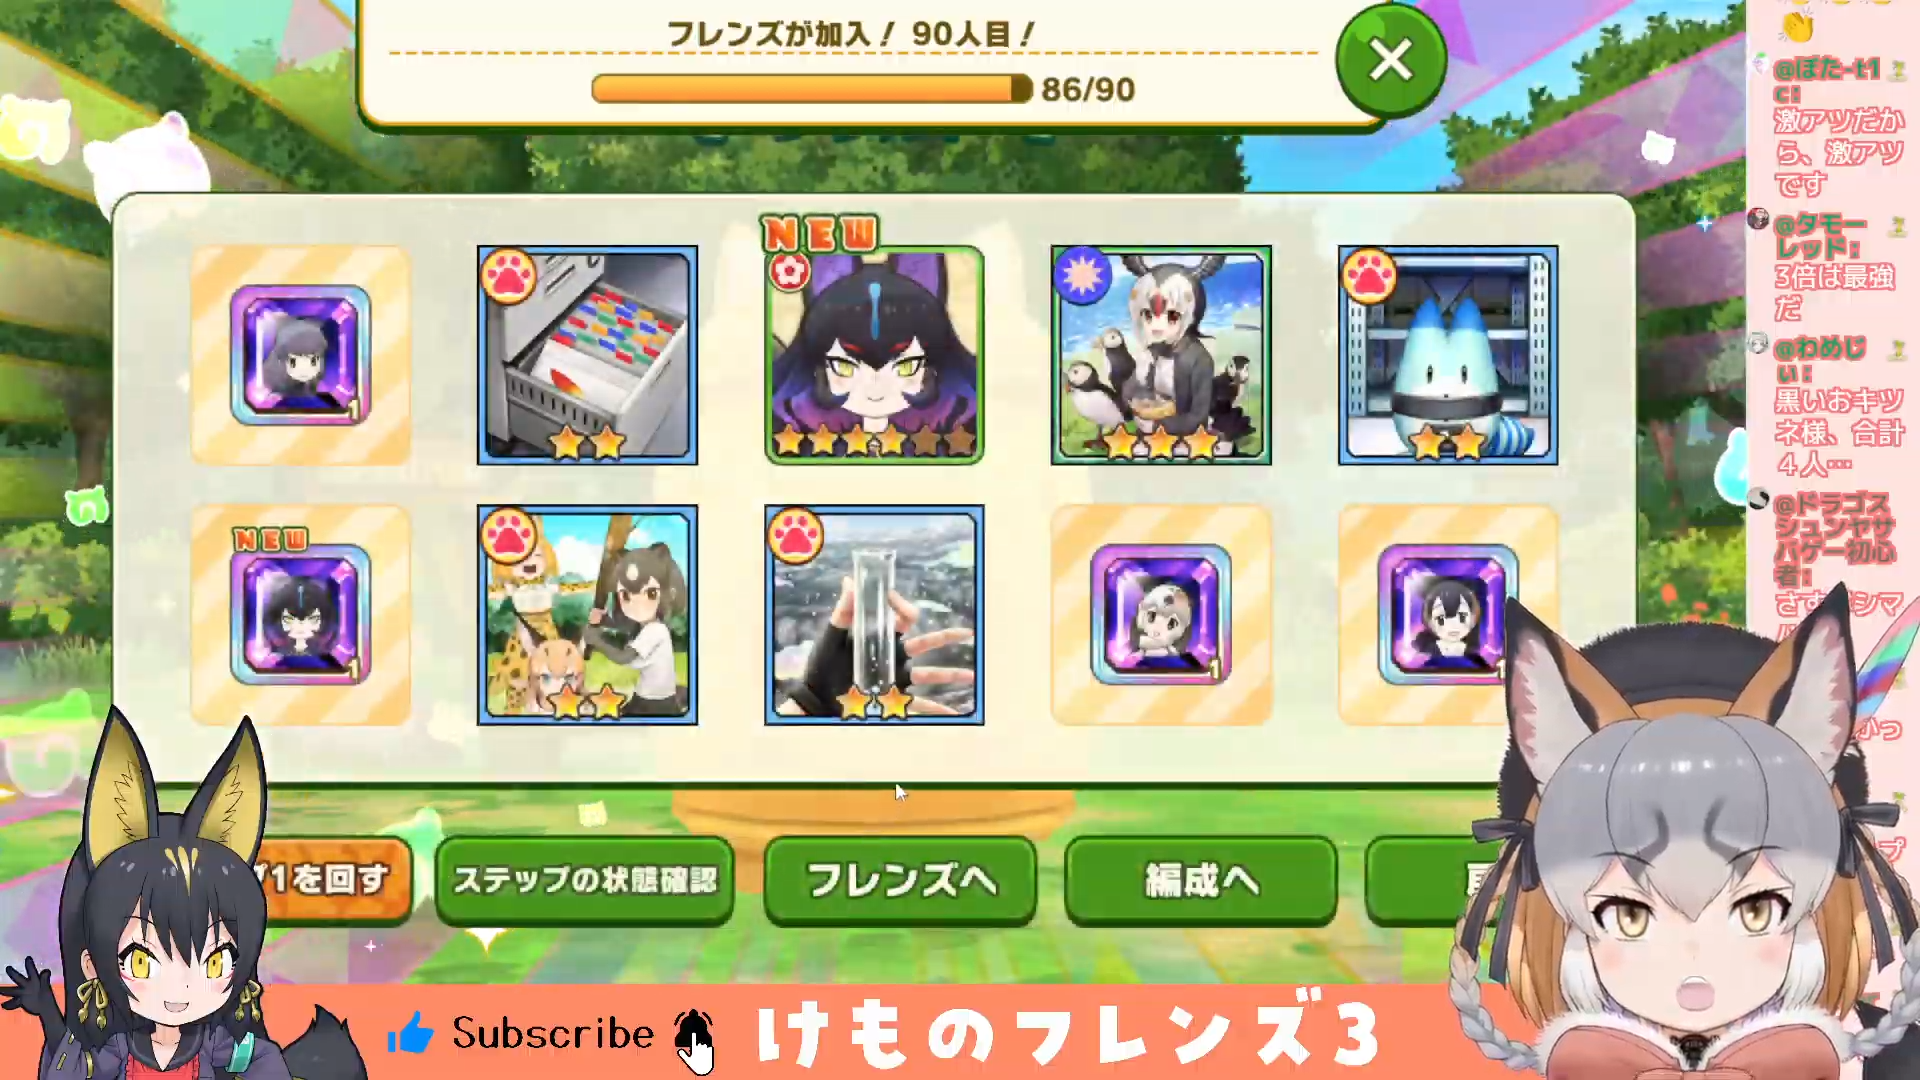The width and height of the screenshot is (1920, 1080).
Task: Open the two-star filing cabinet photo card
Action: click(x=587, y=355)
